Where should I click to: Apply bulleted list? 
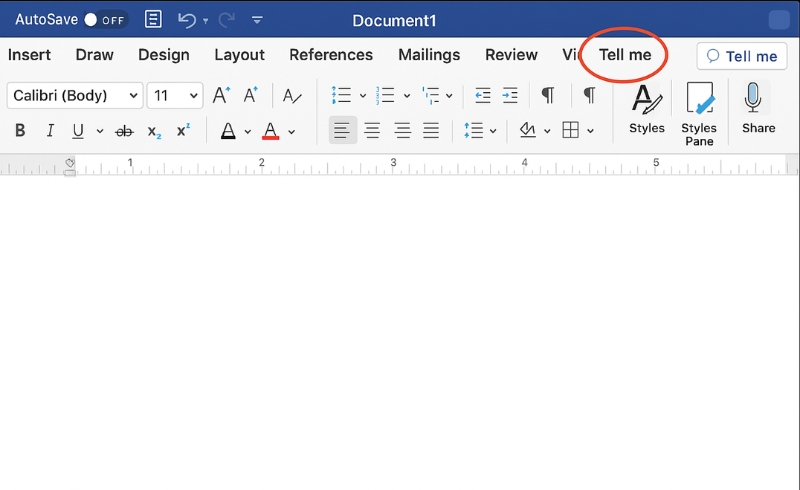click(x=341, y=95)
